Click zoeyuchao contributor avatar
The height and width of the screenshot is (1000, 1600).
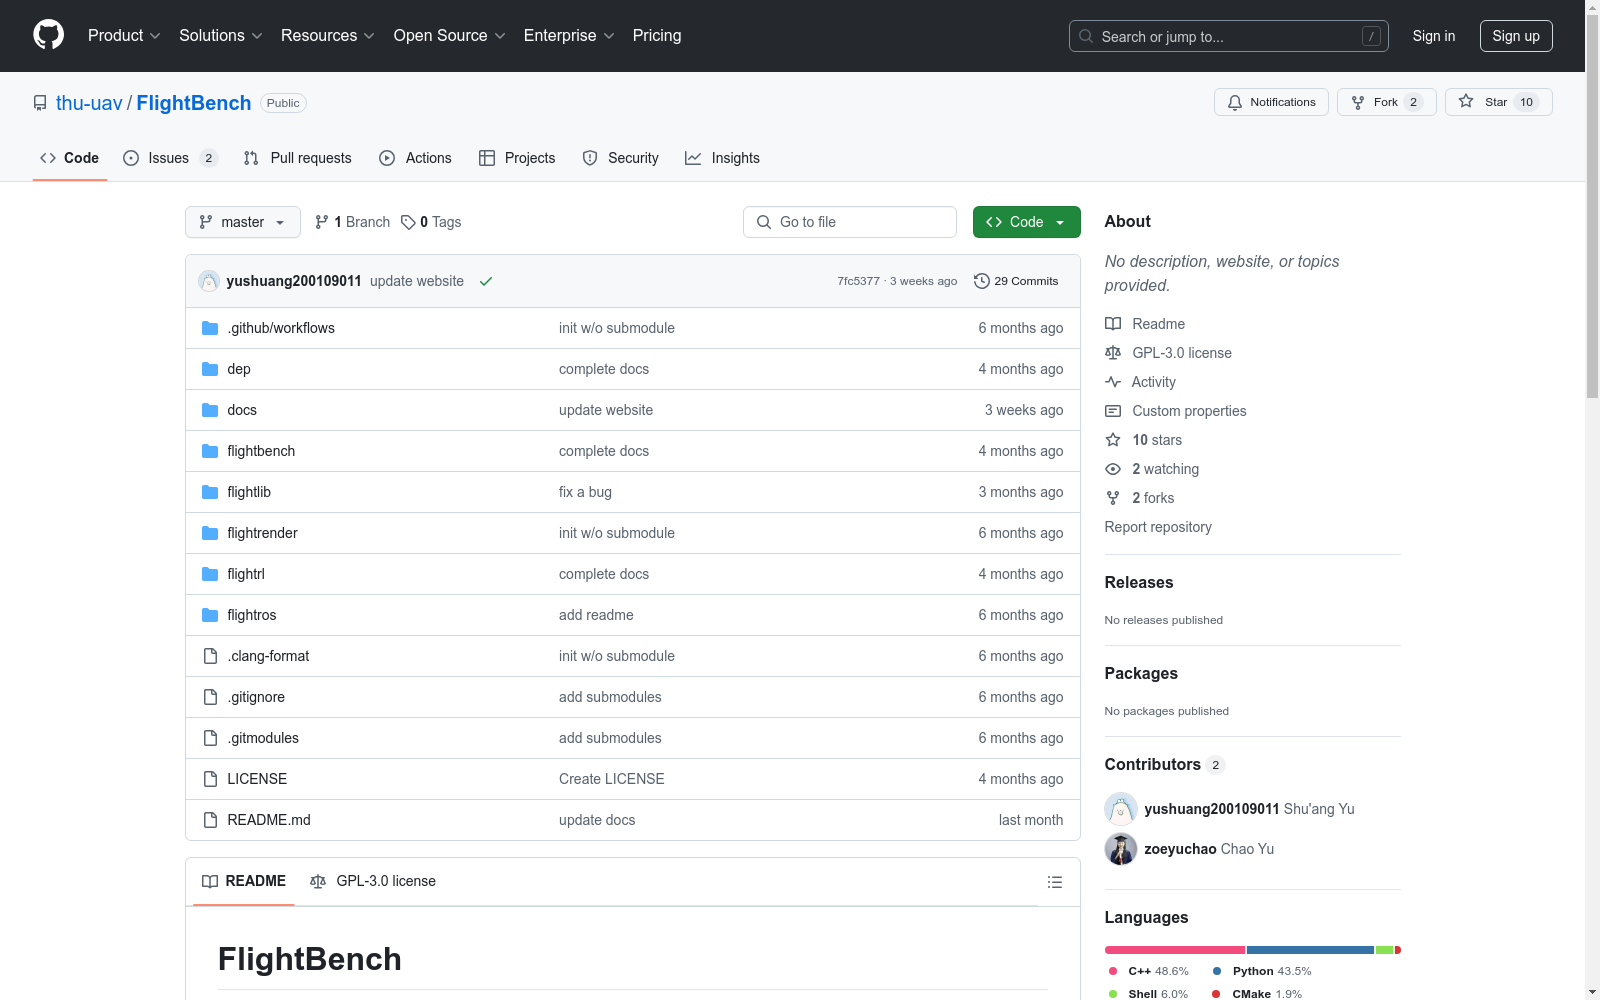tap(1121, 849)
